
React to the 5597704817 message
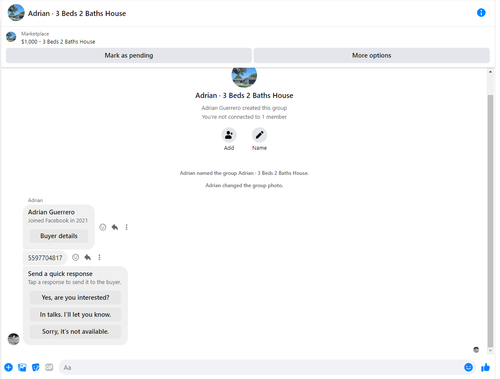click(76, 257)
